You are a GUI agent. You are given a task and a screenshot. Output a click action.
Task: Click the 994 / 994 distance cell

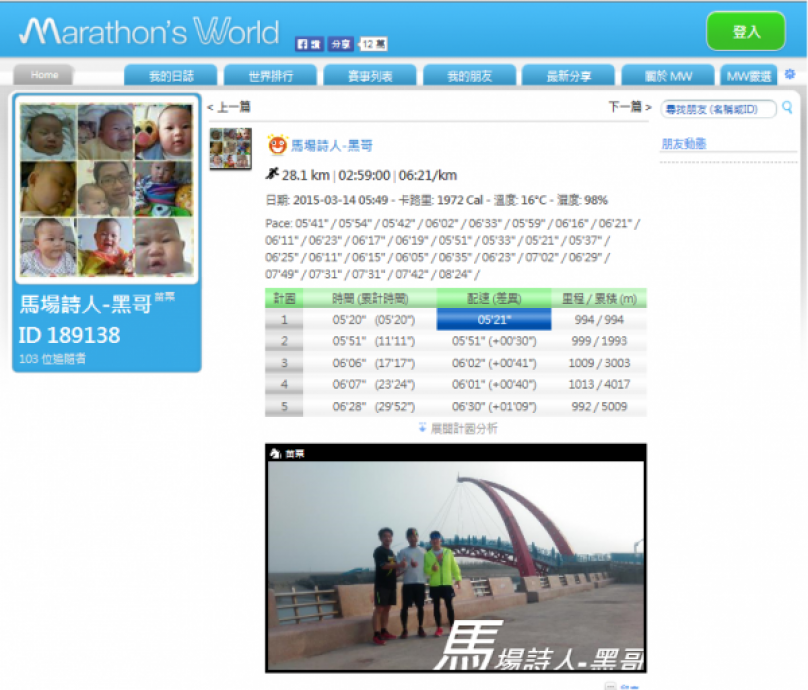click(x=599, y=319)
